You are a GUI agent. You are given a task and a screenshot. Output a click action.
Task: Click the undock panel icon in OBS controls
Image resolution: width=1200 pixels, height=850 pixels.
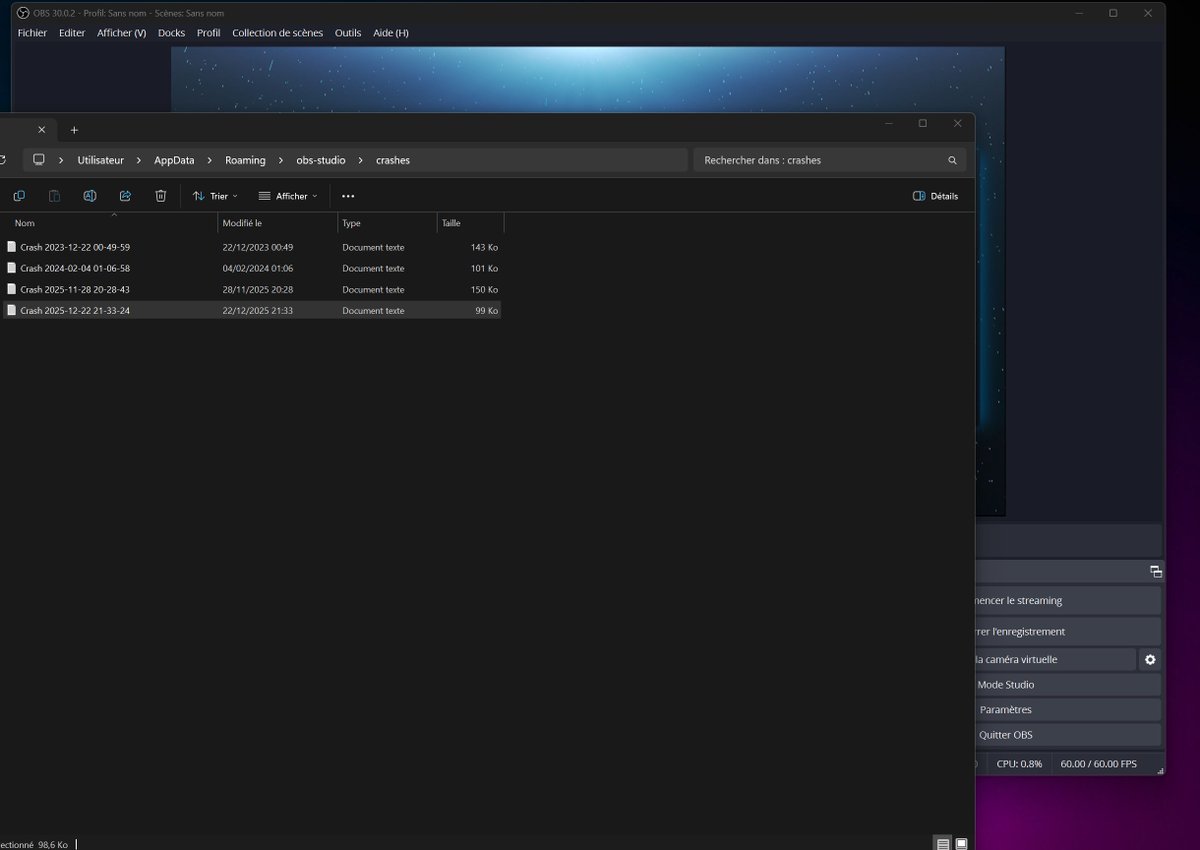[1156, 572]
